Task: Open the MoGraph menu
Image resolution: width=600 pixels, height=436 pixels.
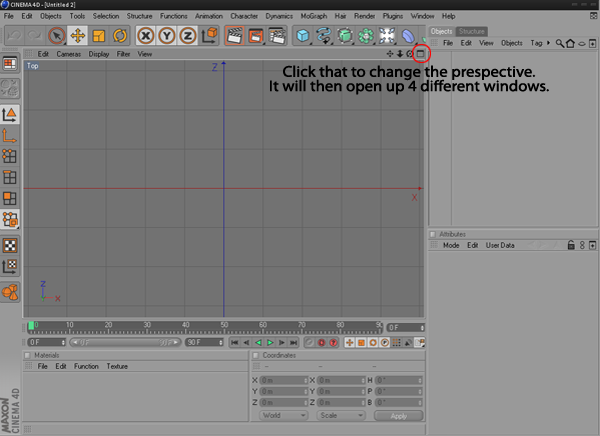Action: [x=314, y=16]
